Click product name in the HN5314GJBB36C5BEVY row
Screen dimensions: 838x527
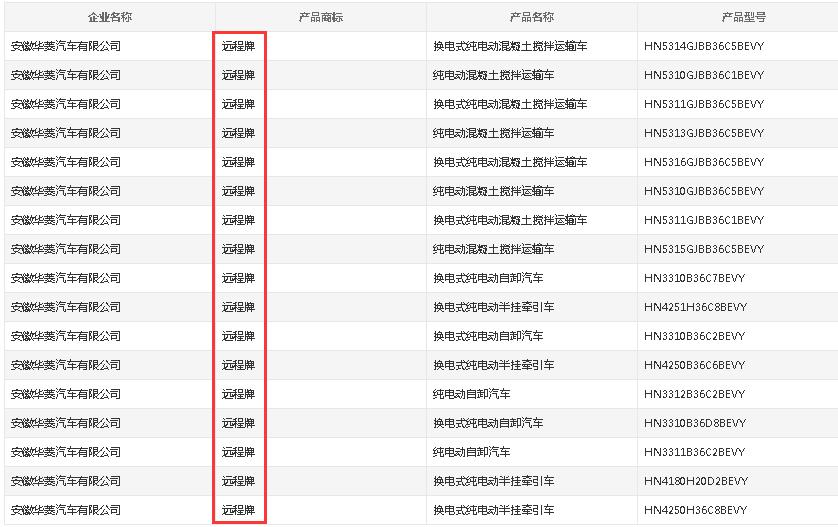pyautogui.click(x=510, y=46)
